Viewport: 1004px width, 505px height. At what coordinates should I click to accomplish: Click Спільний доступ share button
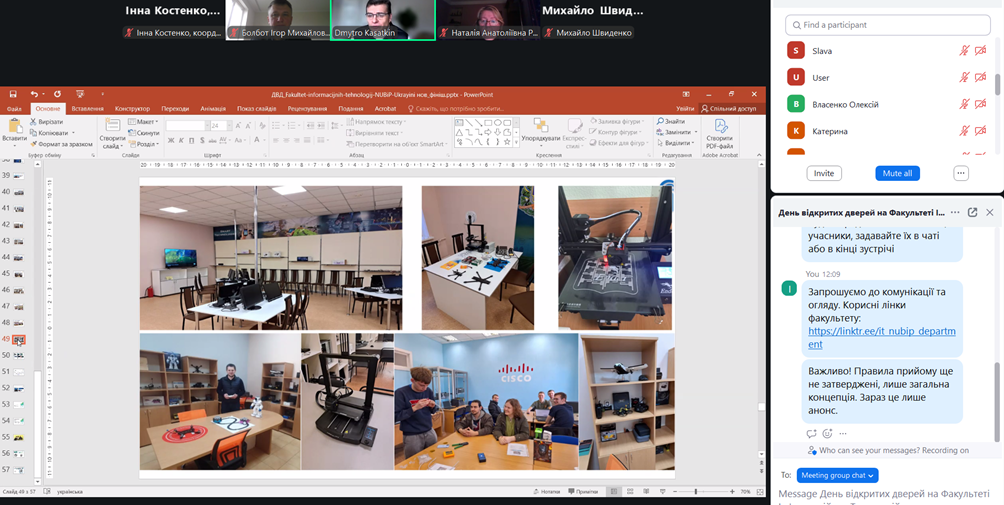point(731,109)
